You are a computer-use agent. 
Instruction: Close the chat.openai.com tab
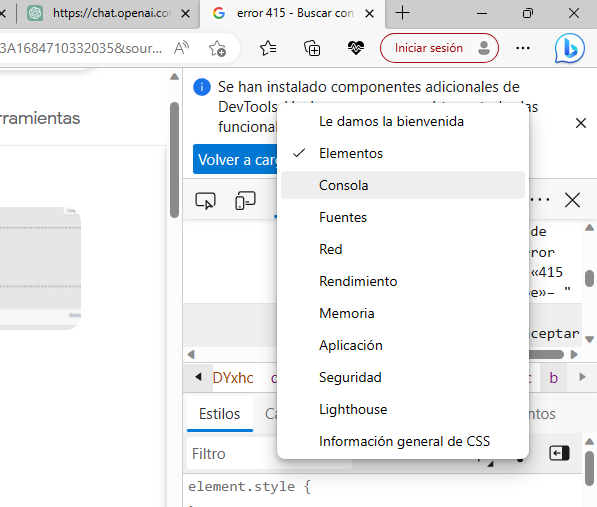click(185, 14)
